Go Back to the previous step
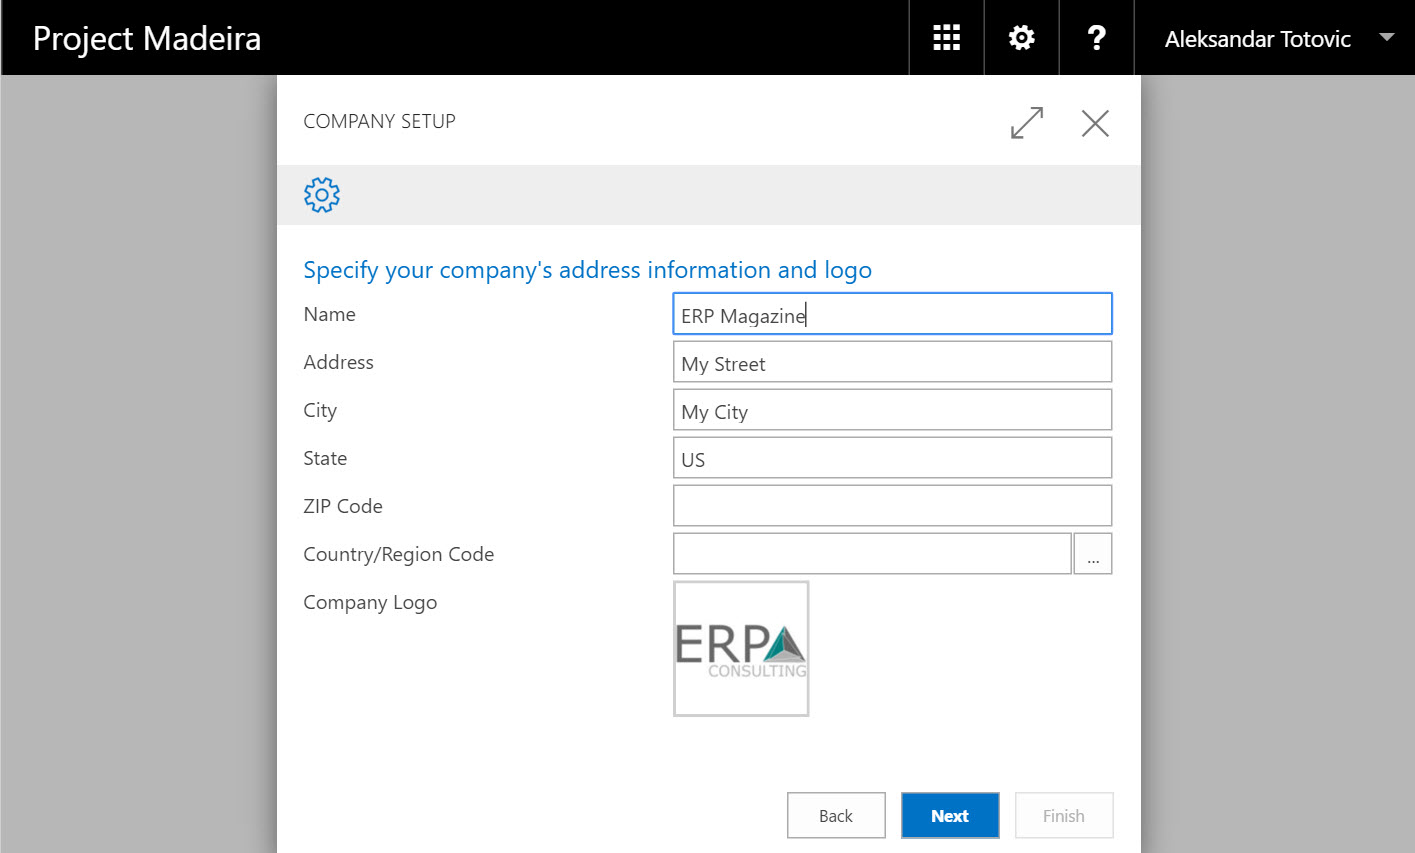The width and height of the screenshot is (1415, 853). [836, 815]
